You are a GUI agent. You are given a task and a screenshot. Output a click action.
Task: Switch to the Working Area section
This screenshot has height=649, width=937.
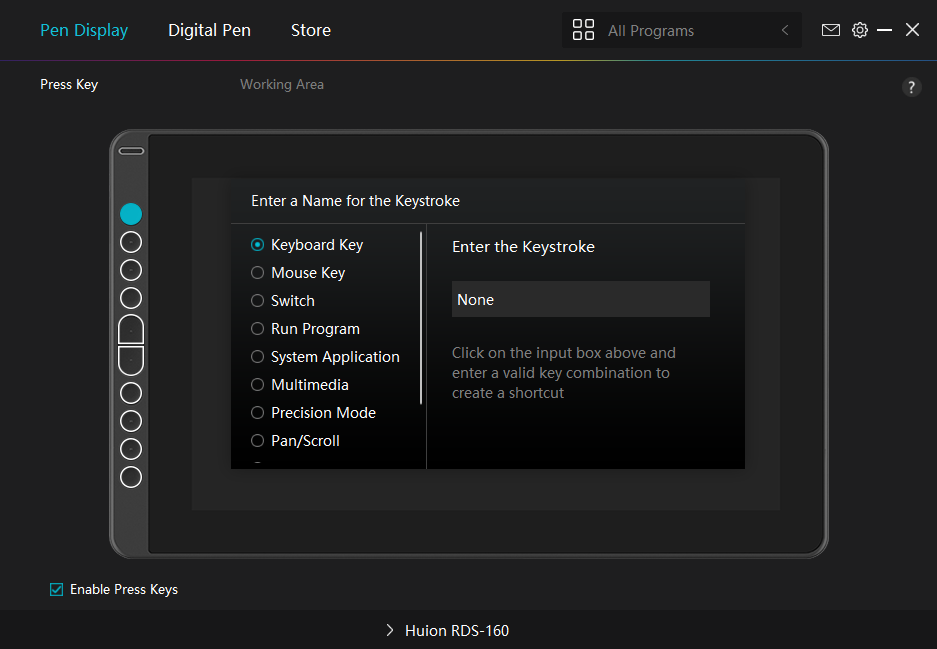click(x=281, y=84)
